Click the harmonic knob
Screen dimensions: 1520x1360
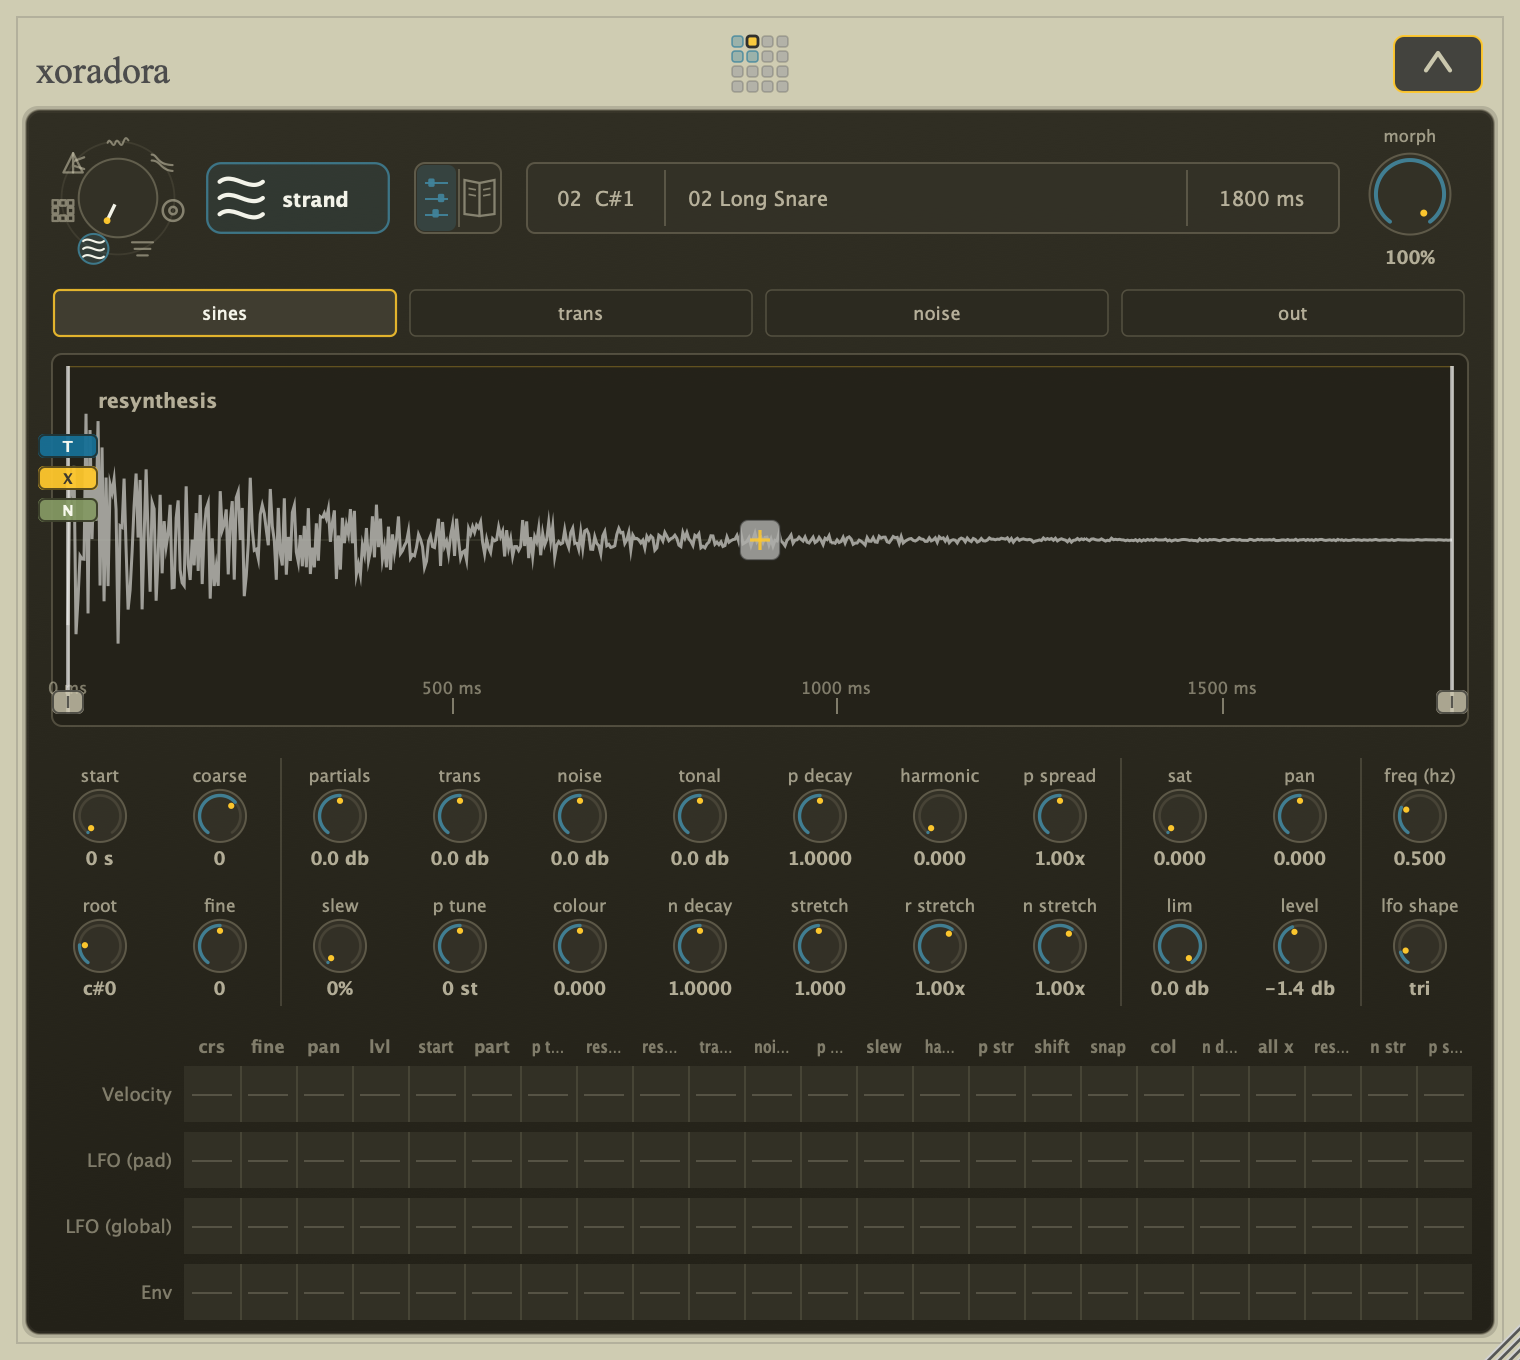pyautogui.click(x=940, y=816)
